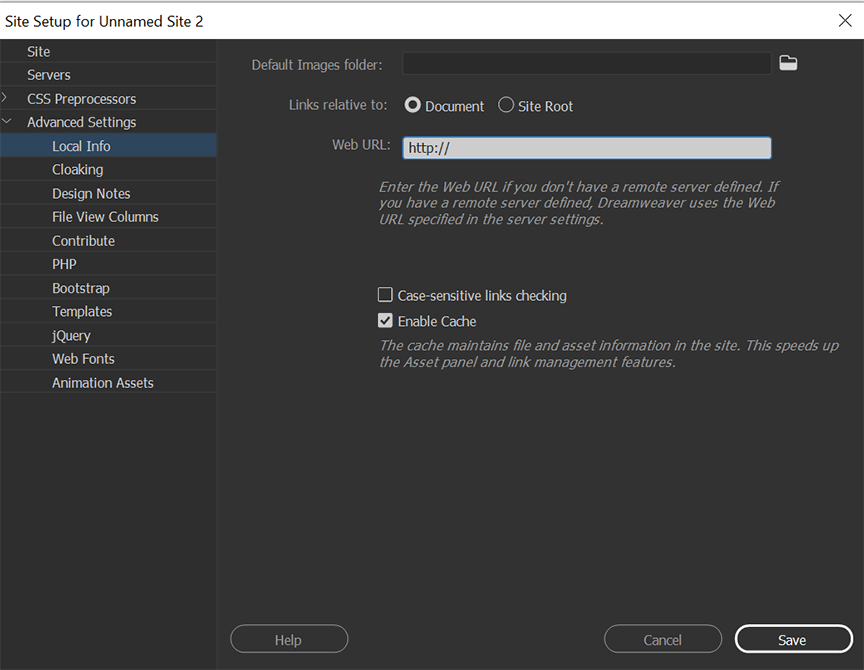Viewport: 864px width, 670px height.
Task: Go to Design Notes settings
Action: point(91,193)
